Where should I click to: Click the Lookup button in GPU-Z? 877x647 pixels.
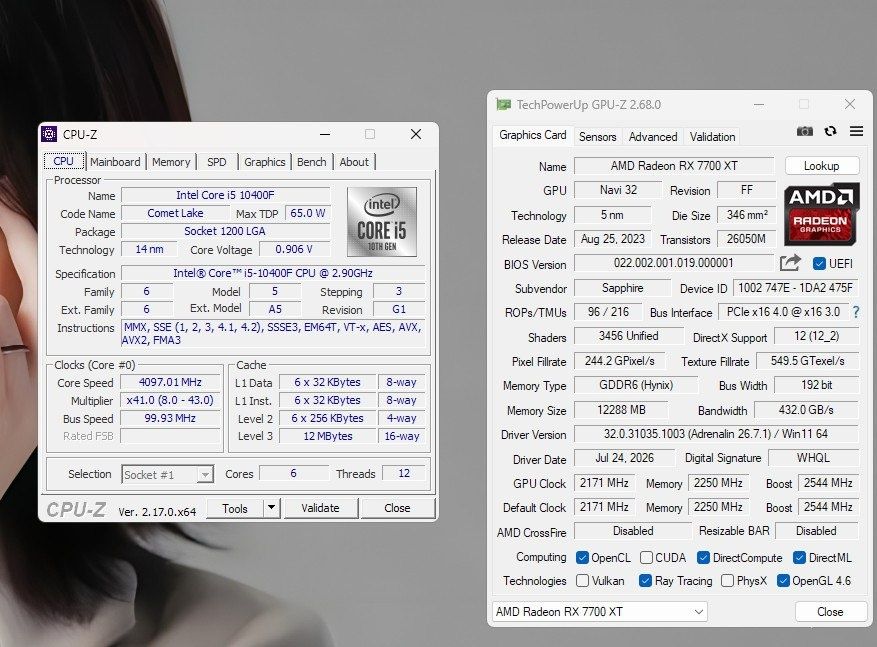coord(822,166)
